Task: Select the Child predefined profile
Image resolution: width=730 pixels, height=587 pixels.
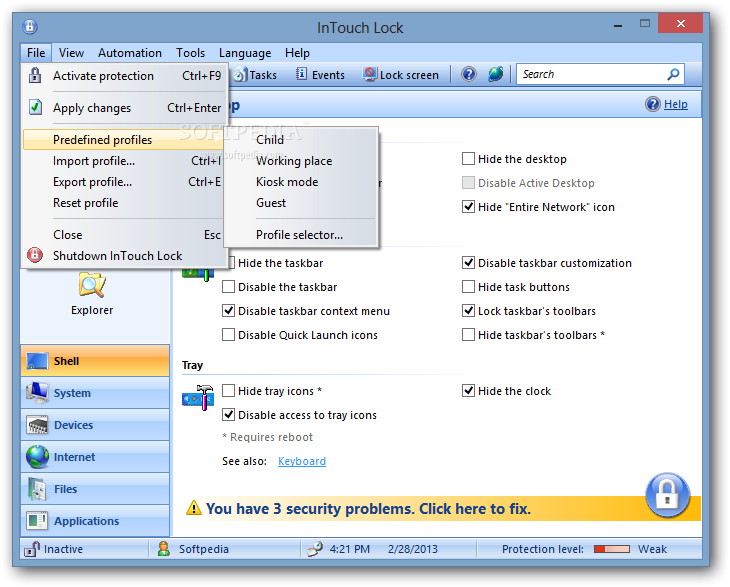Action: (x=301, y=140)
